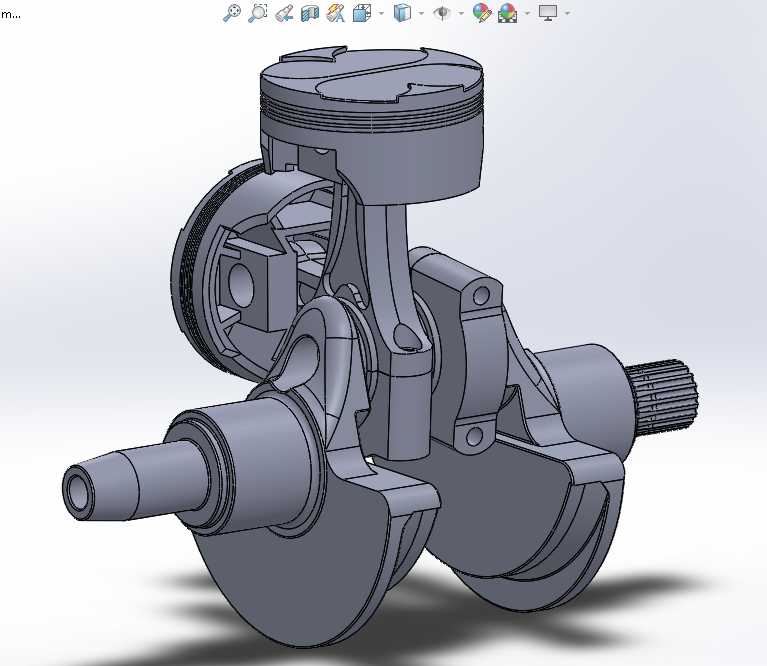Expand the View Settings dropdown arrow

tap(567, 13)
